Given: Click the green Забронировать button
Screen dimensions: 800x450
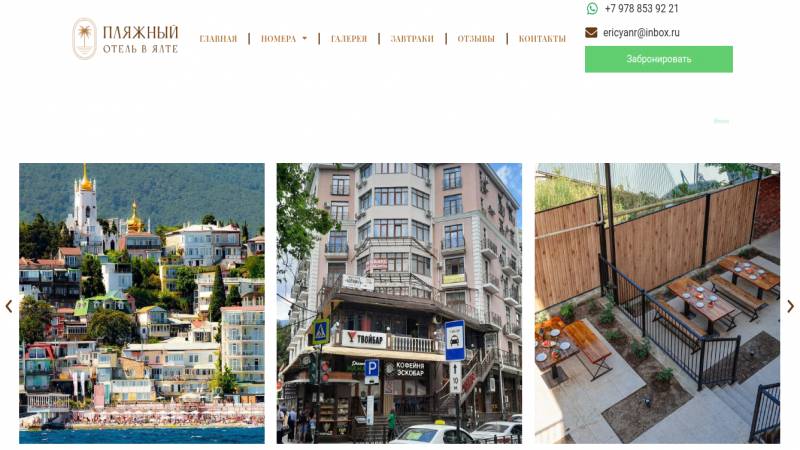Looking at the screenshot, I should pyautogui.click(x=659, y=59).
